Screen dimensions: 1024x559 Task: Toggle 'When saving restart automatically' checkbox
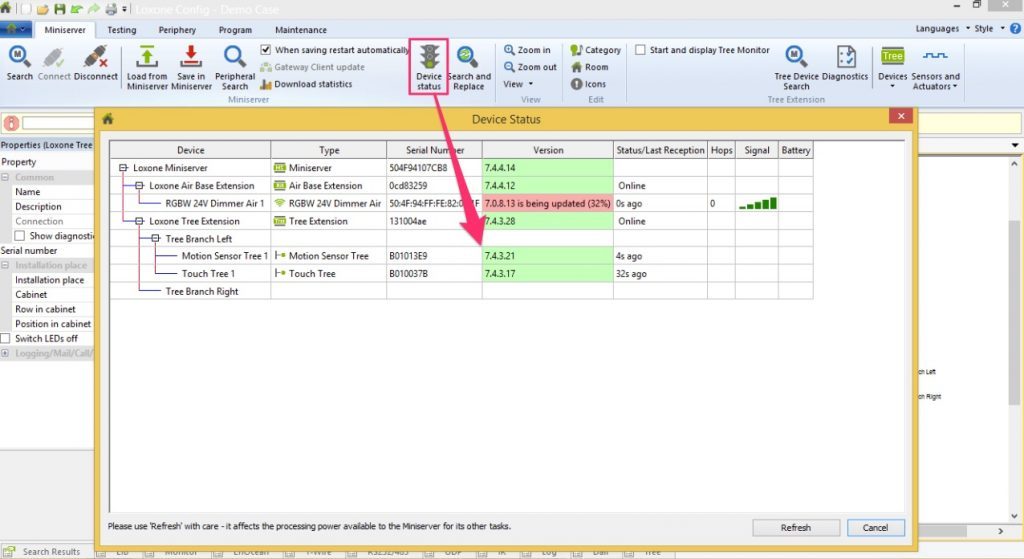265,50
